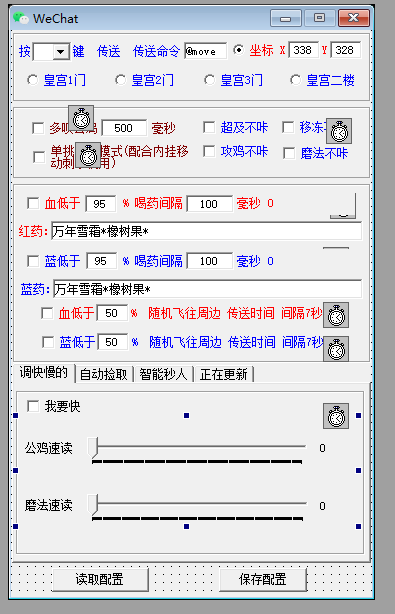Check the 我要快 checkbox
This screenshot has height=614, width=395.
[33, 406]
